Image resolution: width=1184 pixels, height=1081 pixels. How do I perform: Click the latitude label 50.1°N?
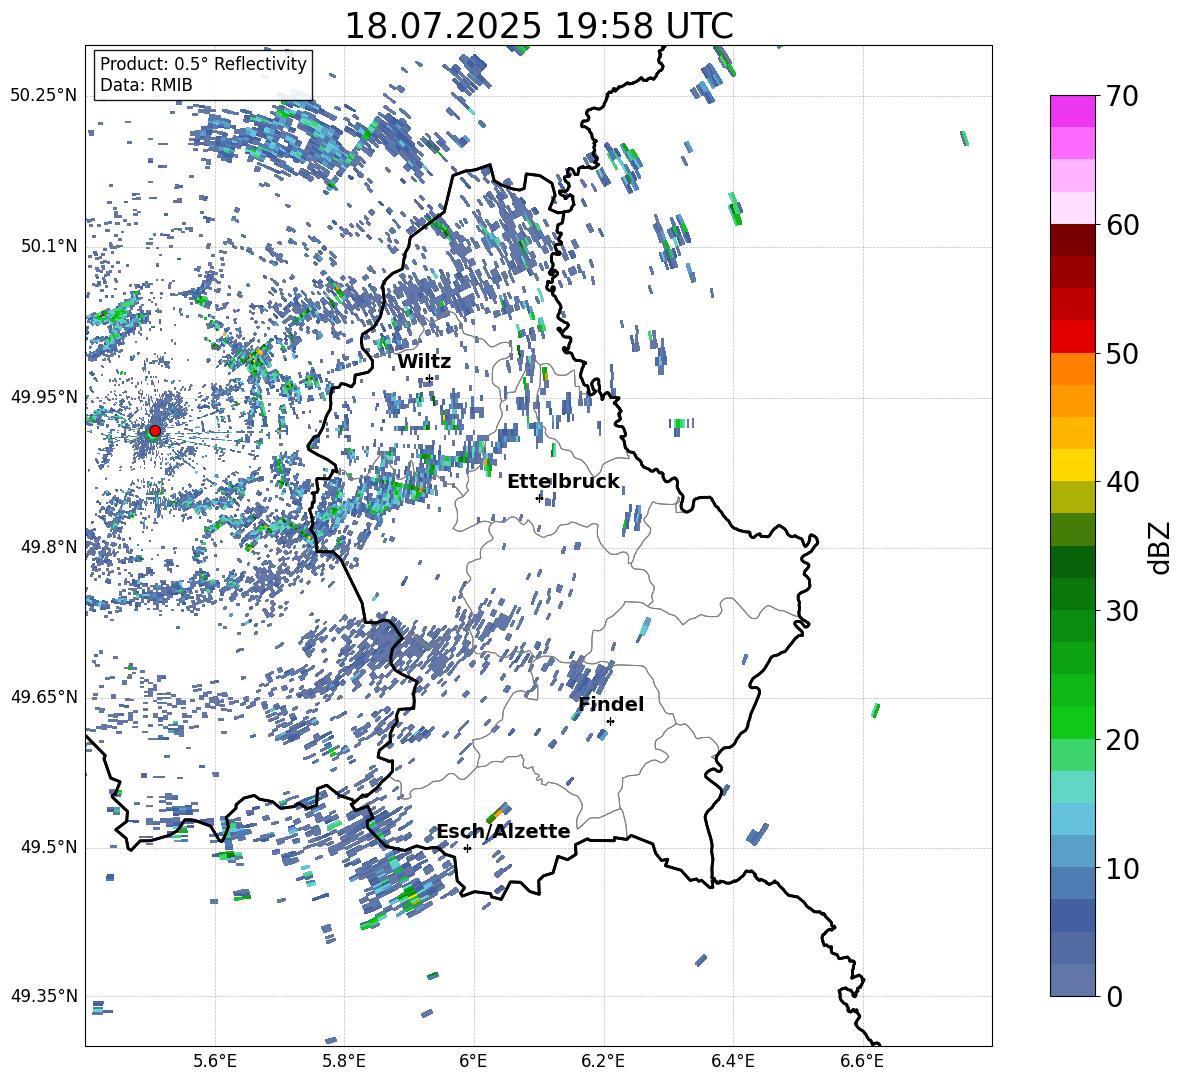point(48,246)
